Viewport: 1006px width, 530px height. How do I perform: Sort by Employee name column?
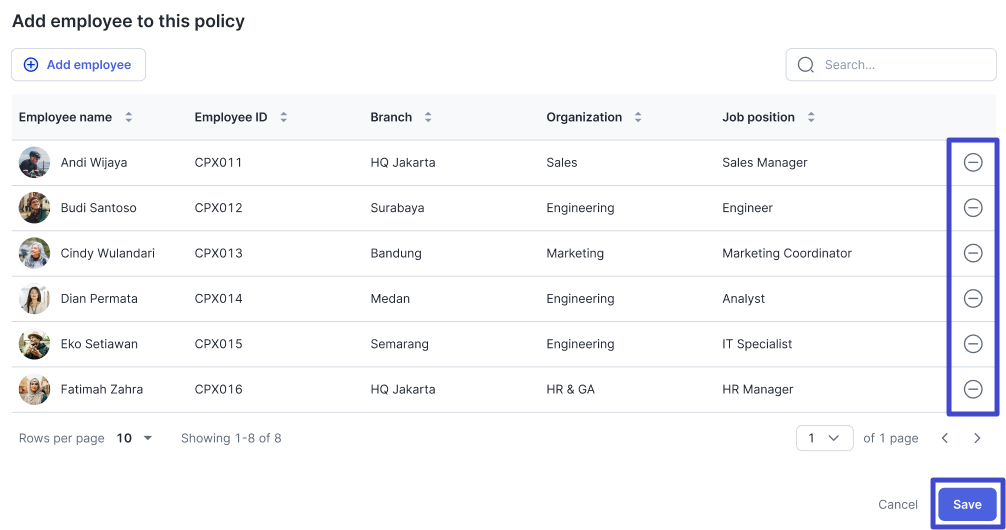coord(128,117)
